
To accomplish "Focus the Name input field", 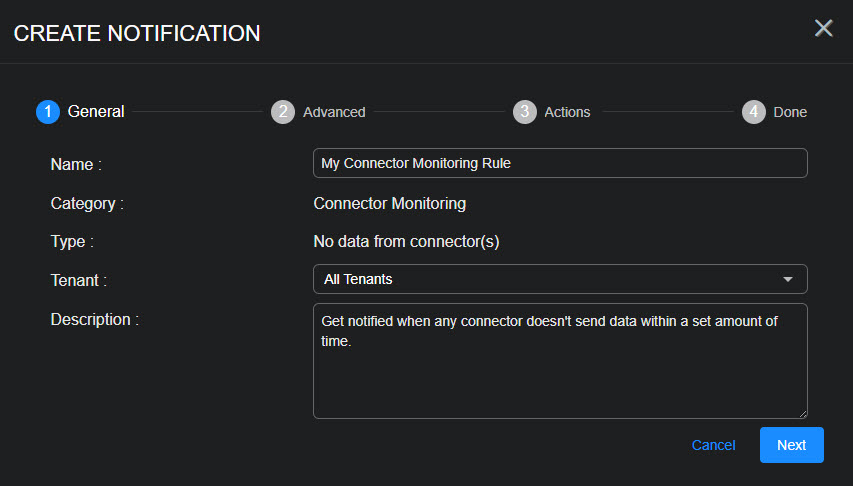I will [x=560, y=163].
